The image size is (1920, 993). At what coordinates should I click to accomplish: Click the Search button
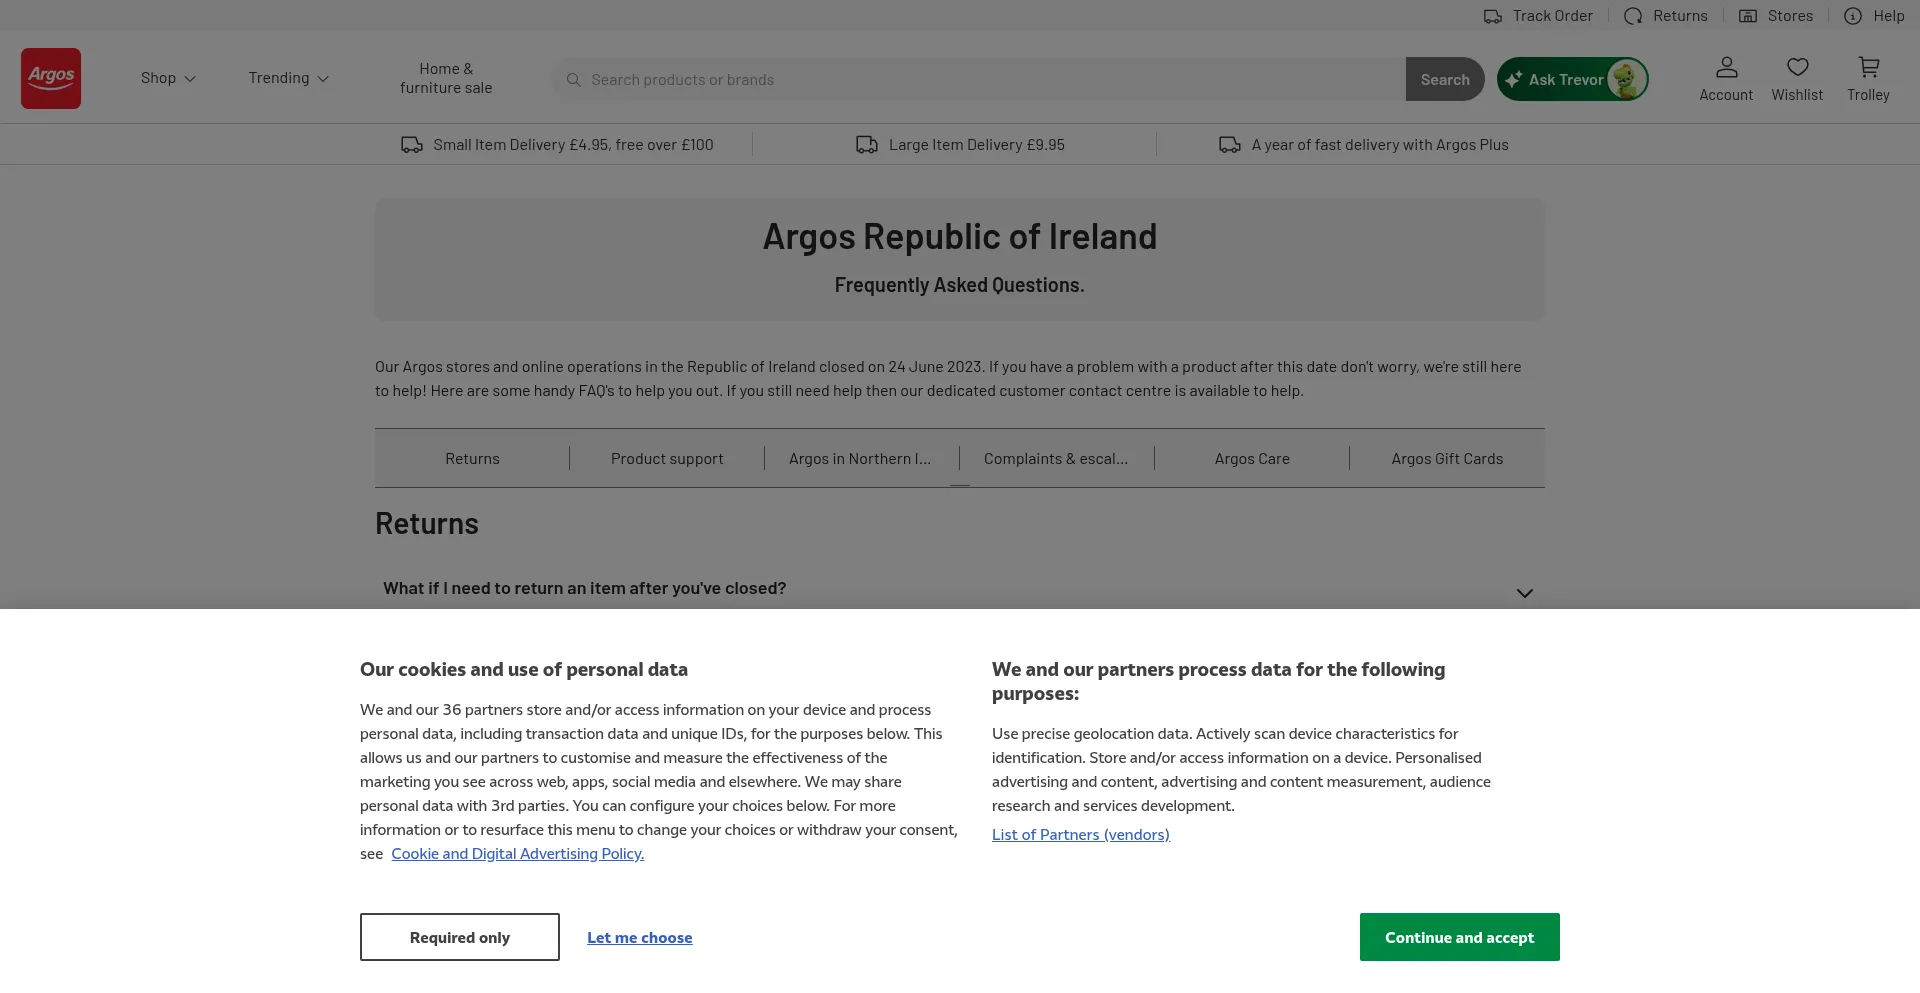1445,79
